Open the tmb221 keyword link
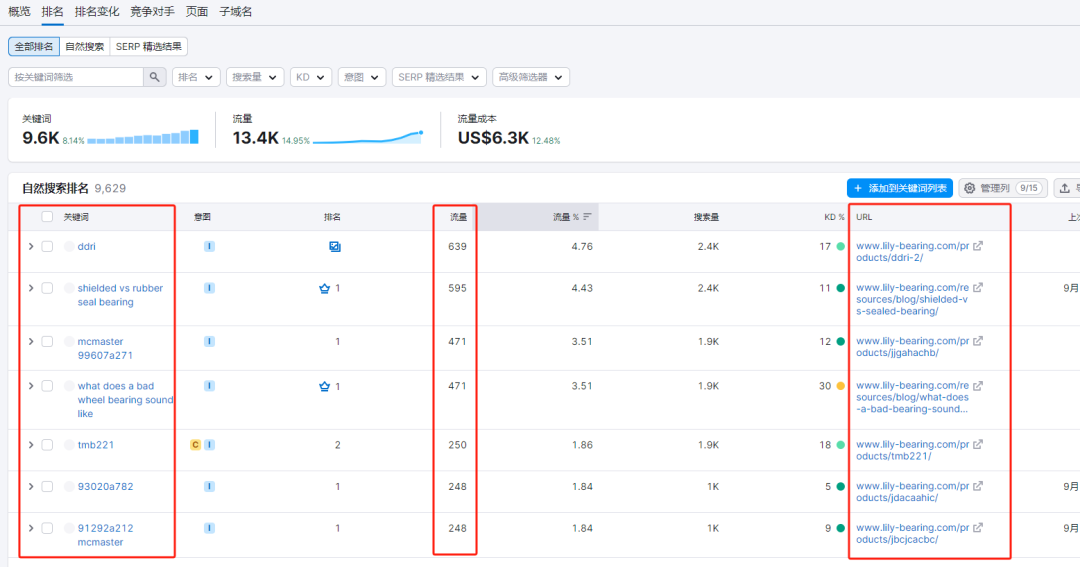The height and width of the screenshot is (567, 1080). tap(96, 445)
